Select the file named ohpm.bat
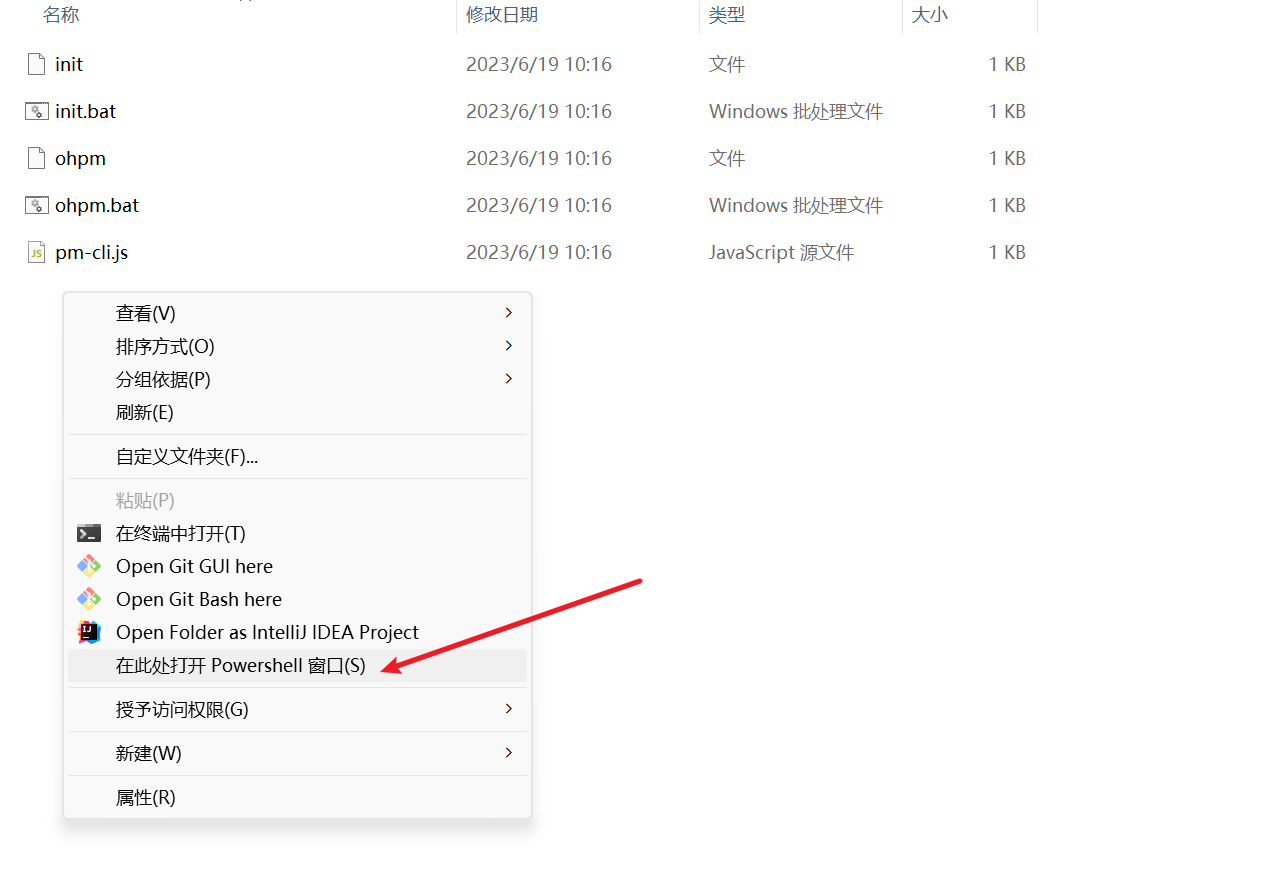 (x=97, y=205)
